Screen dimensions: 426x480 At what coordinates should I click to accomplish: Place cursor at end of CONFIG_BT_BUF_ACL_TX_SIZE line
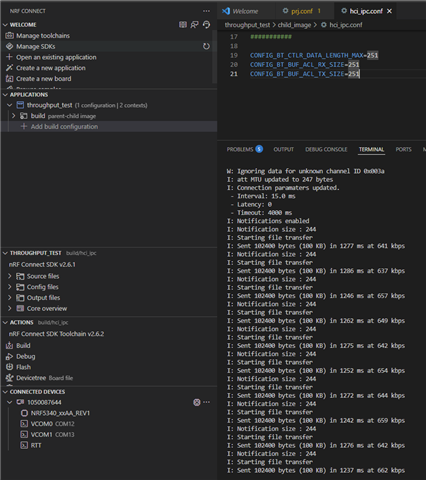coord(360,74)
